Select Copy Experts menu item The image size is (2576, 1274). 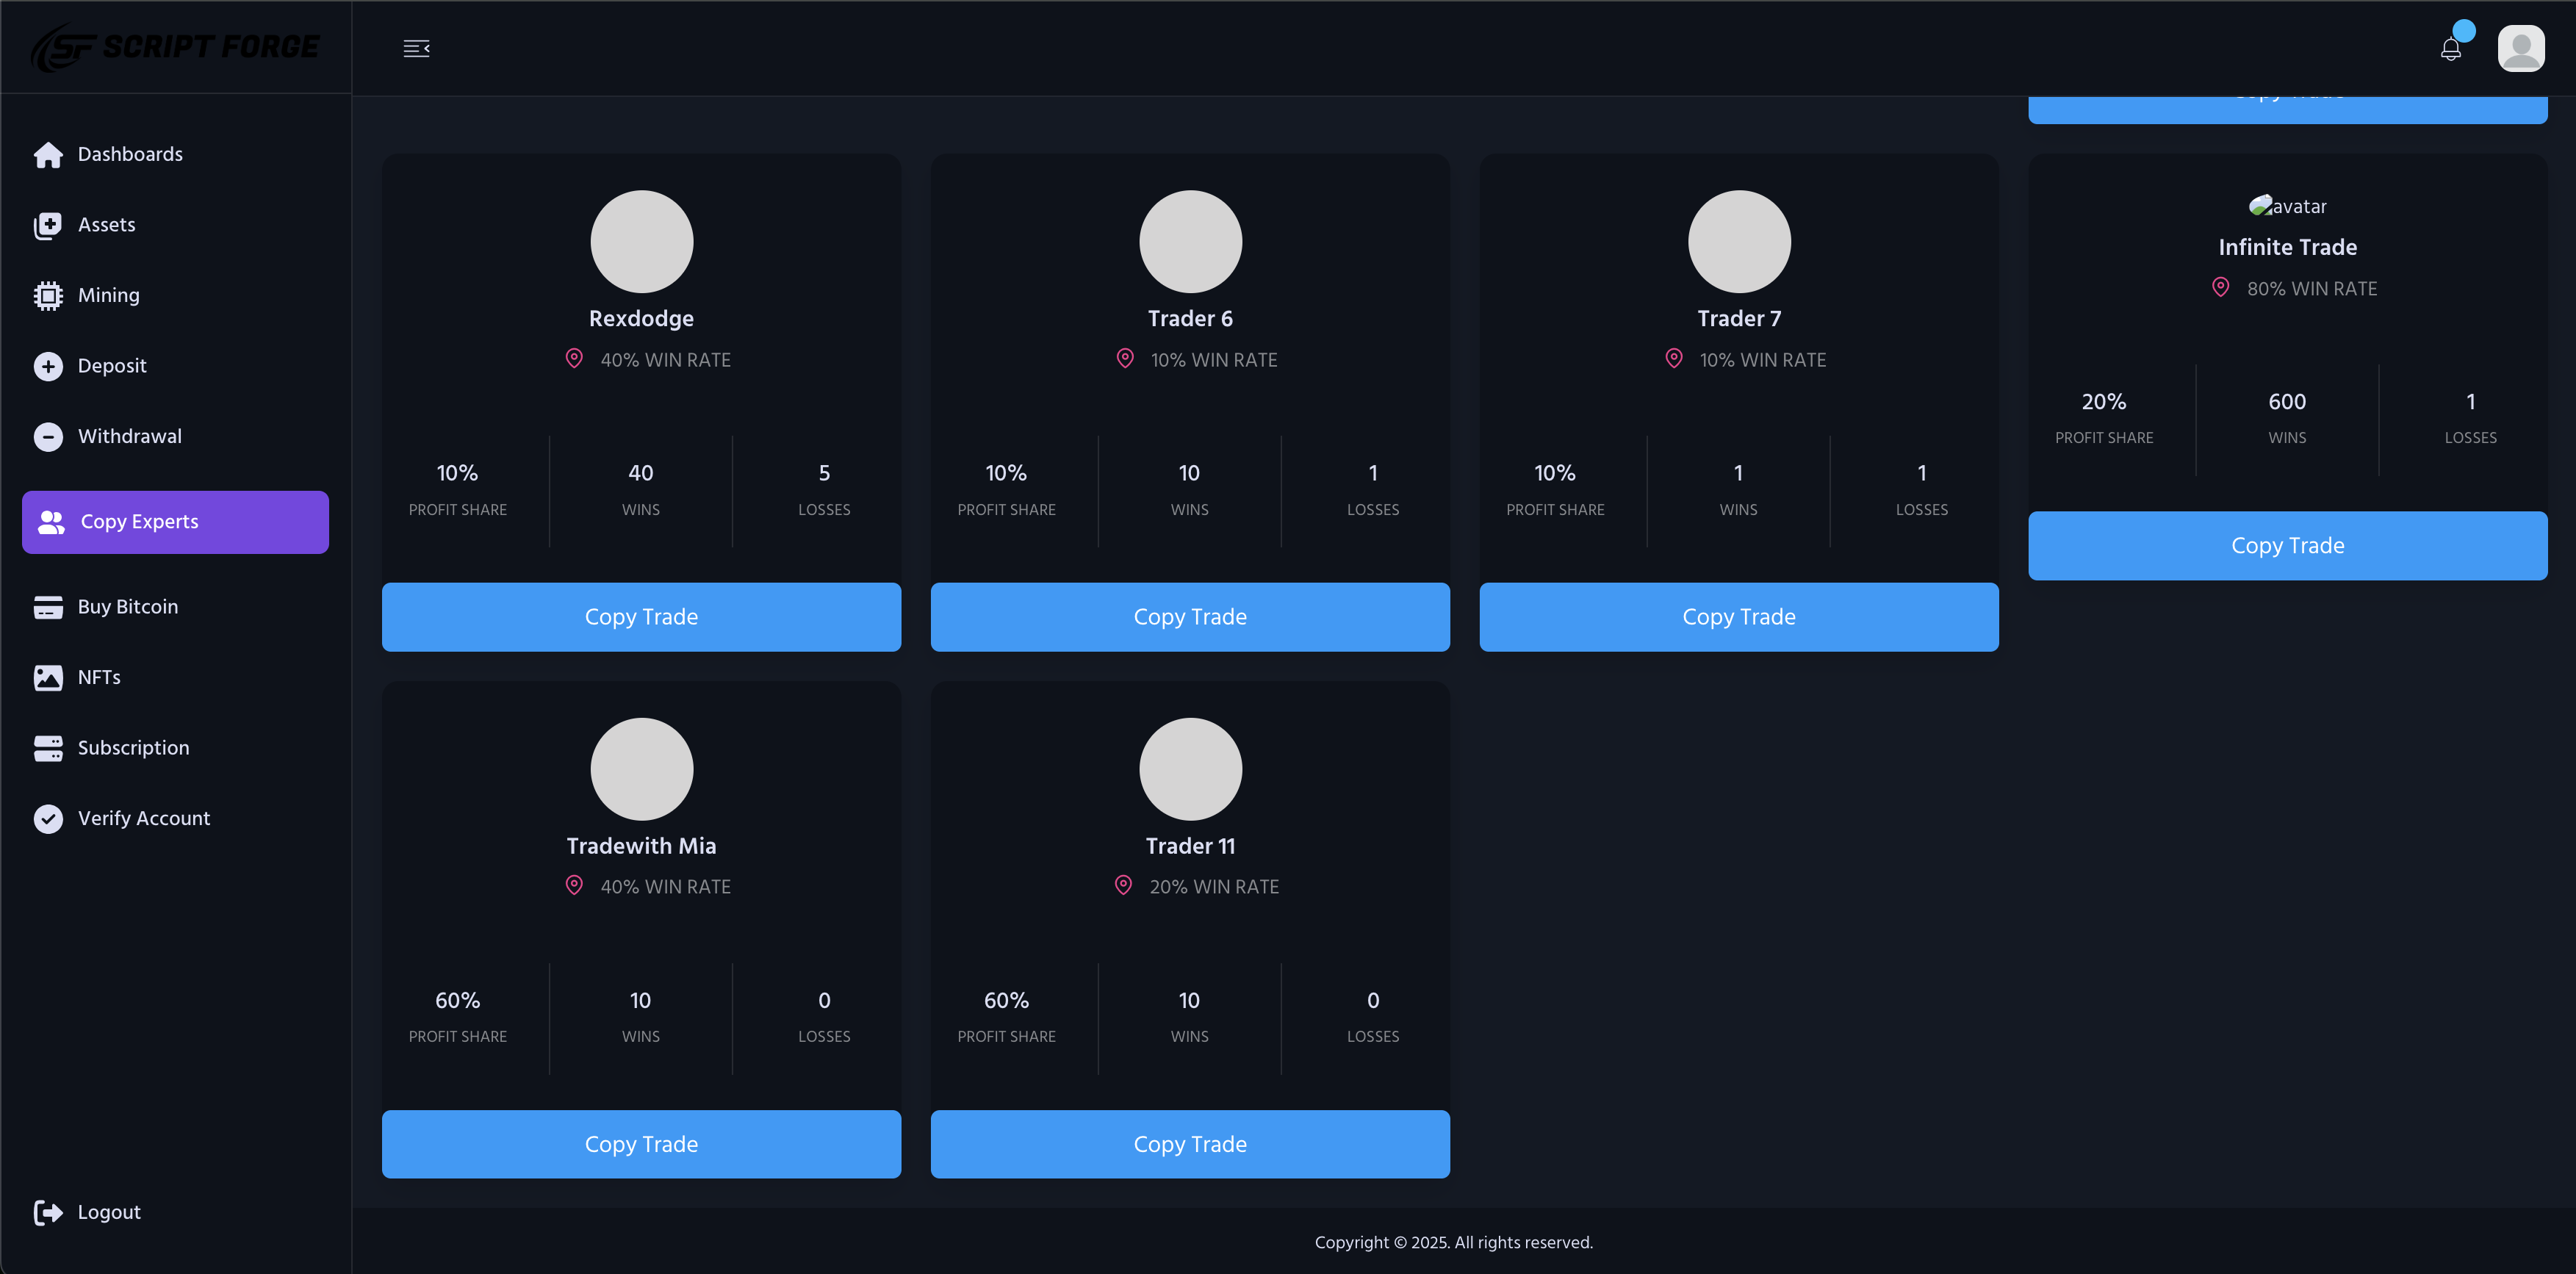pyautogui.click(x=175, y=522)
